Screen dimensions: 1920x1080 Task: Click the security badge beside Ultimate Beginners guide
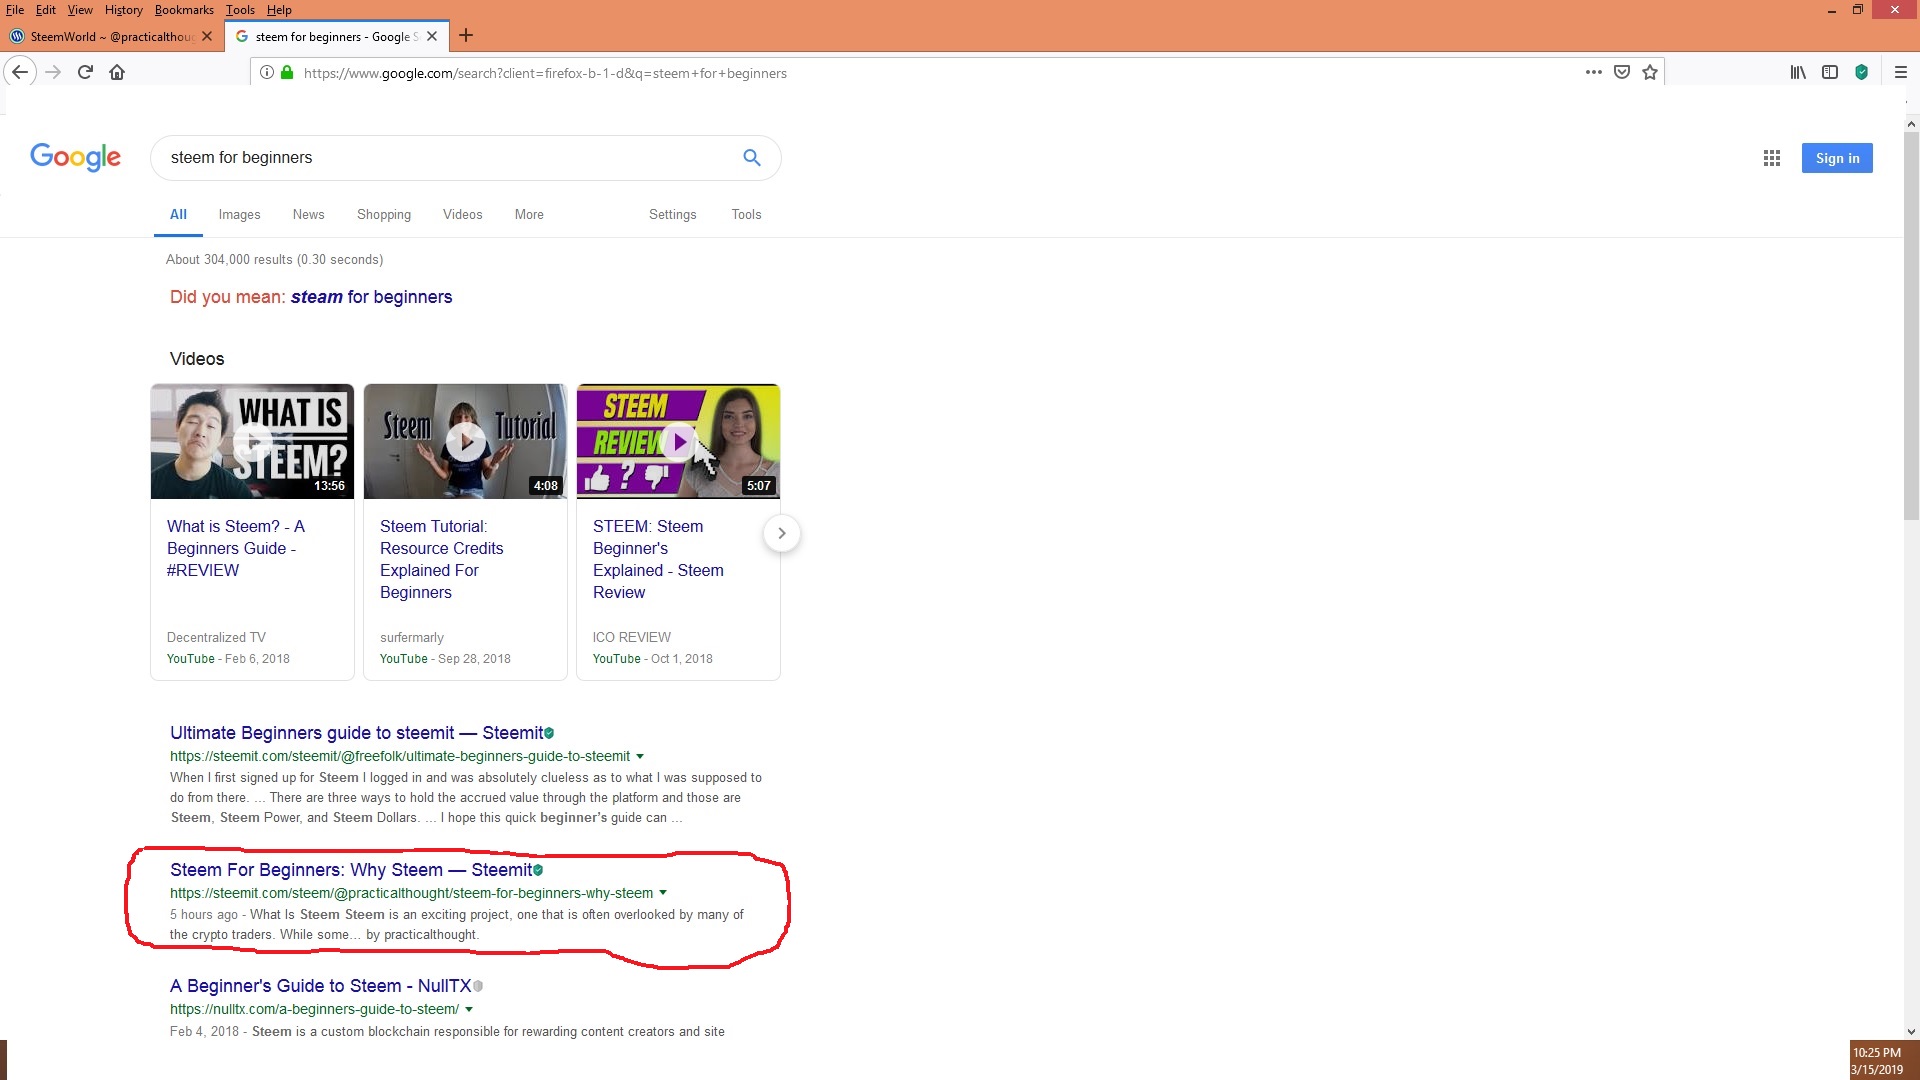pyautogui.click(x=549, y=733)
